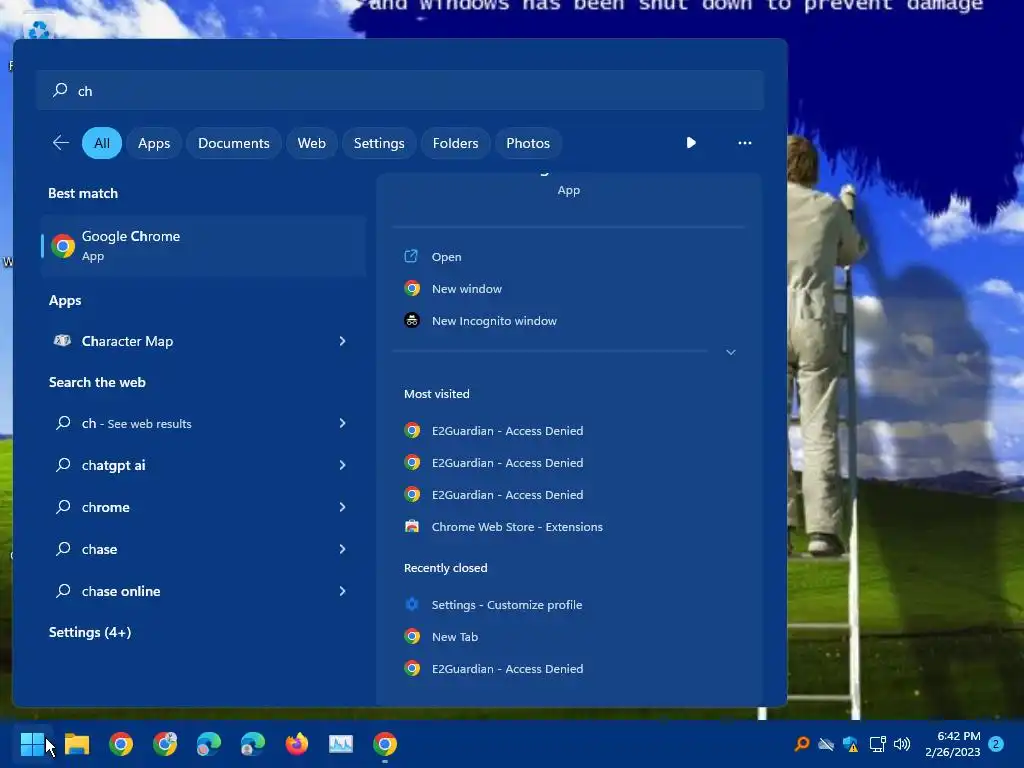This screenshot has height=768, width=1024.
Task: Click the more options ellipsis in search
Action: pyautogui.click(x=744, y=143)
